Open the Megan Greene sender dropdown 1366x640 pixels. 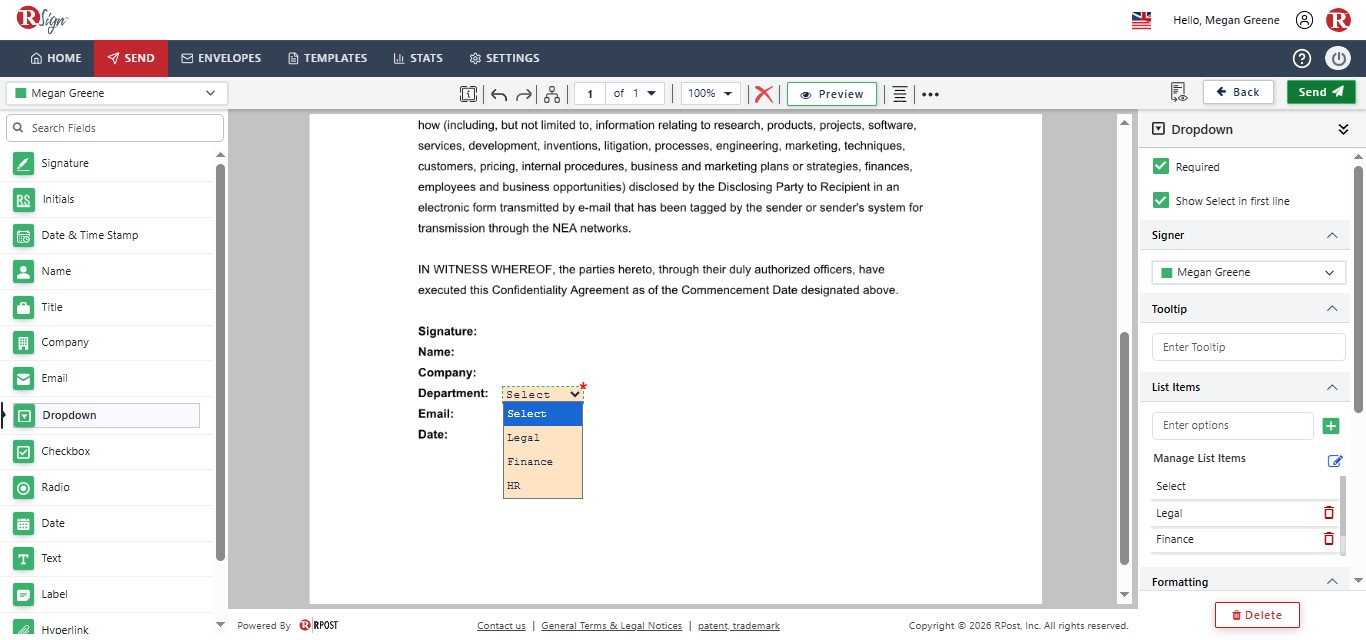pyautogui.click(x=117, y=93)
